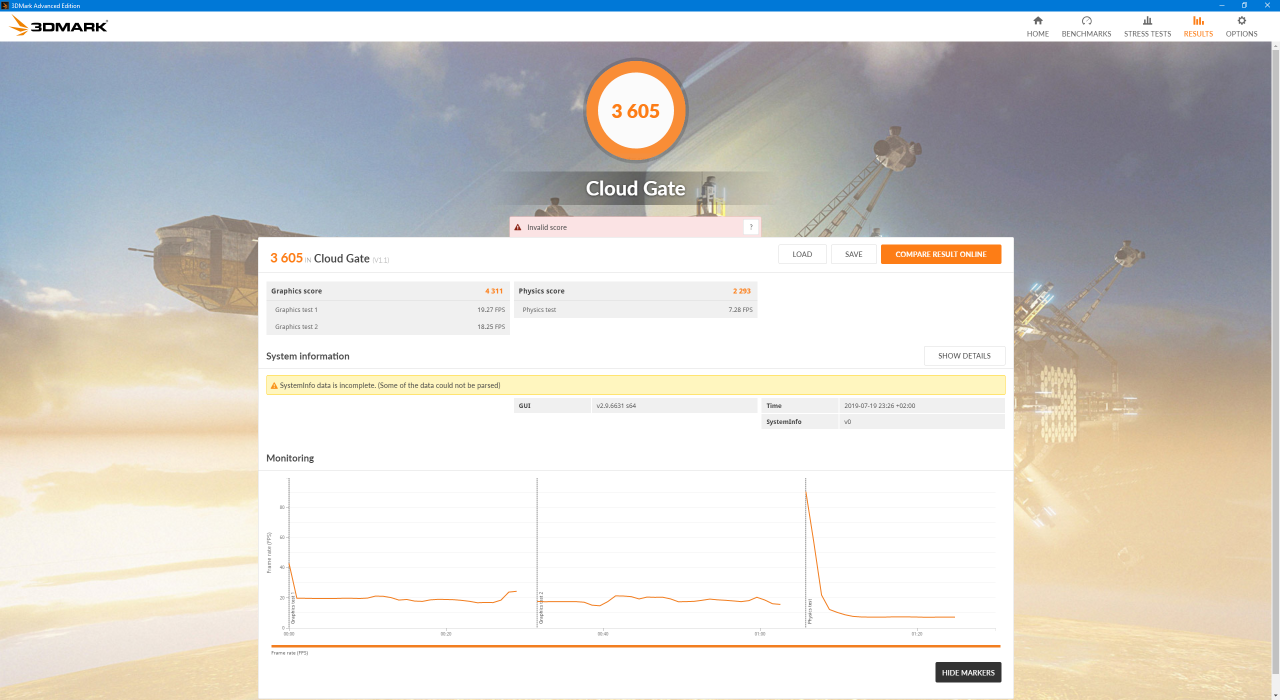The width and height of the screenshot is (1280, 700).
Task: Switch to Stress Tests tab
Action: tap(1147, 27)
